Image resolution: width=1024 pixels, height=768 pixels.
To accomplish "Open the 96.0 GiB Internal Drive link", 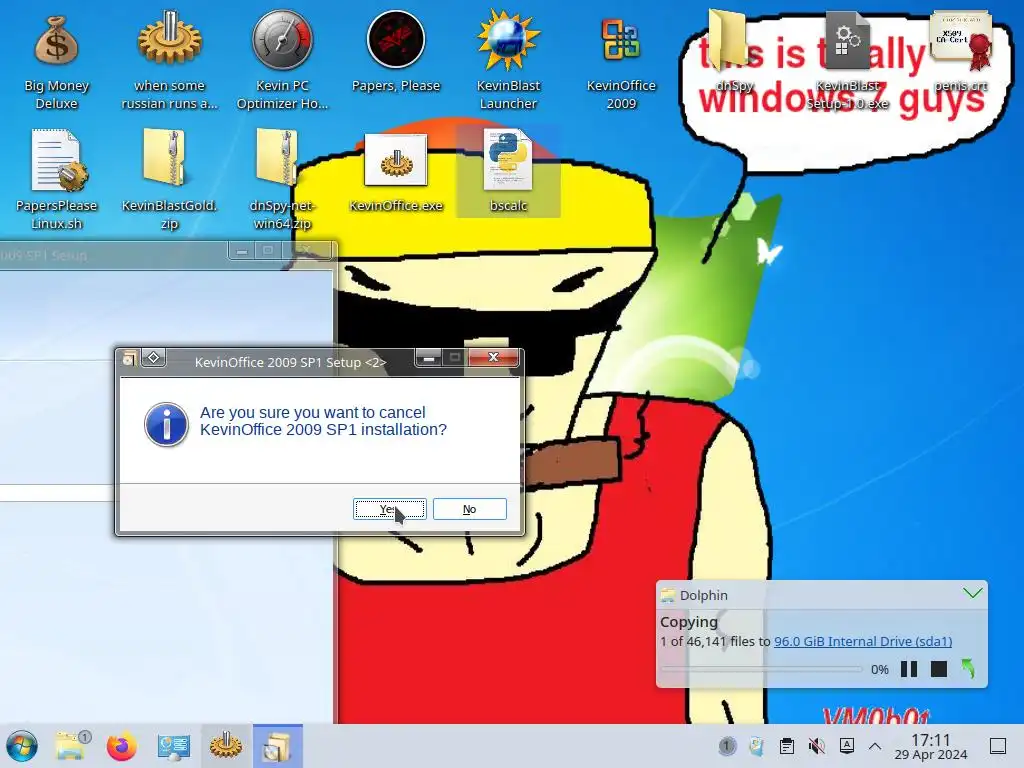I will 863,641.
